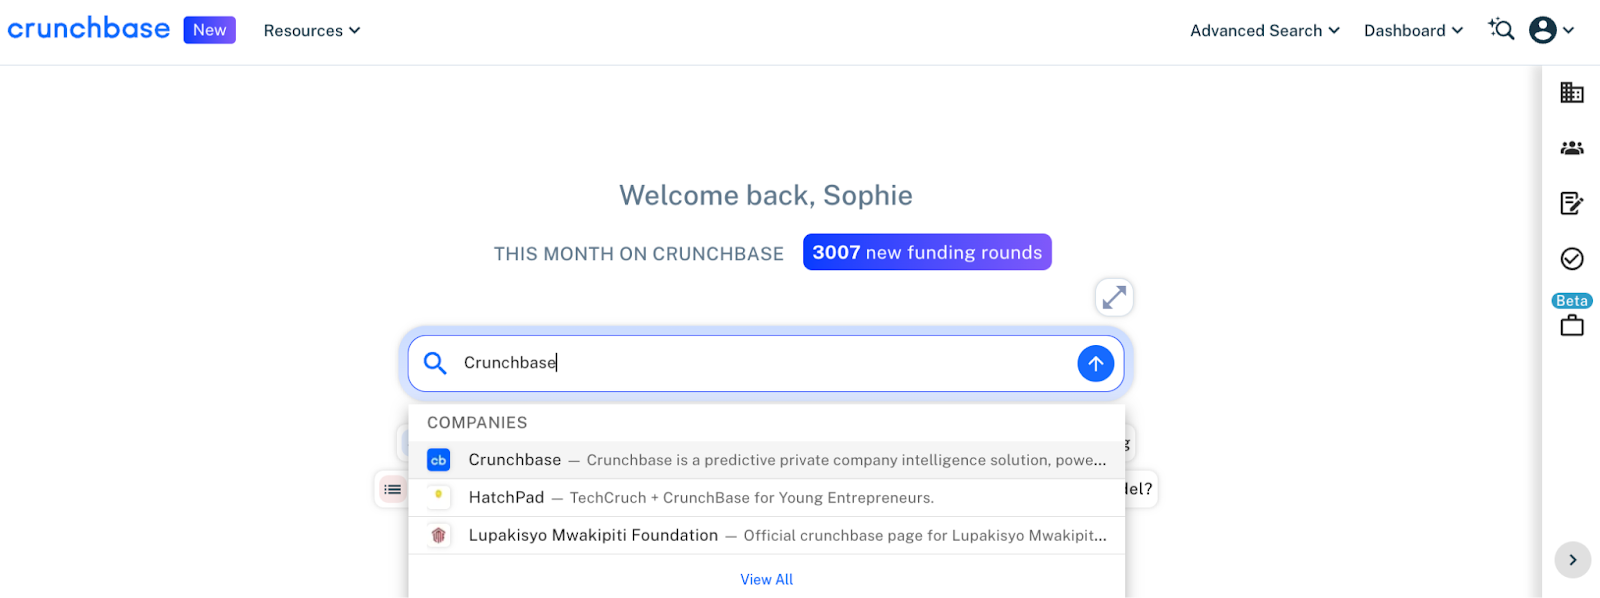Open the notes edit icon in sidebar
Viewport: 1600px width, 598px height.
tap(1571, 203)
